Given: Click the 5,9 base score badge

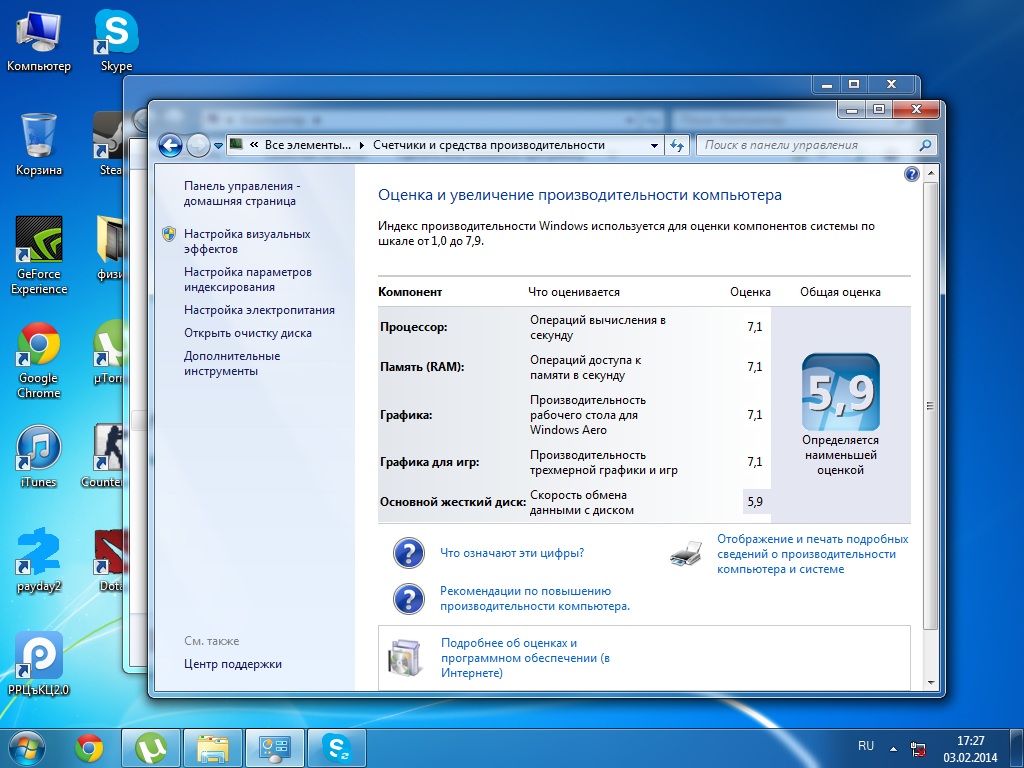Looking at the screenshot, I should pos(840,392).
